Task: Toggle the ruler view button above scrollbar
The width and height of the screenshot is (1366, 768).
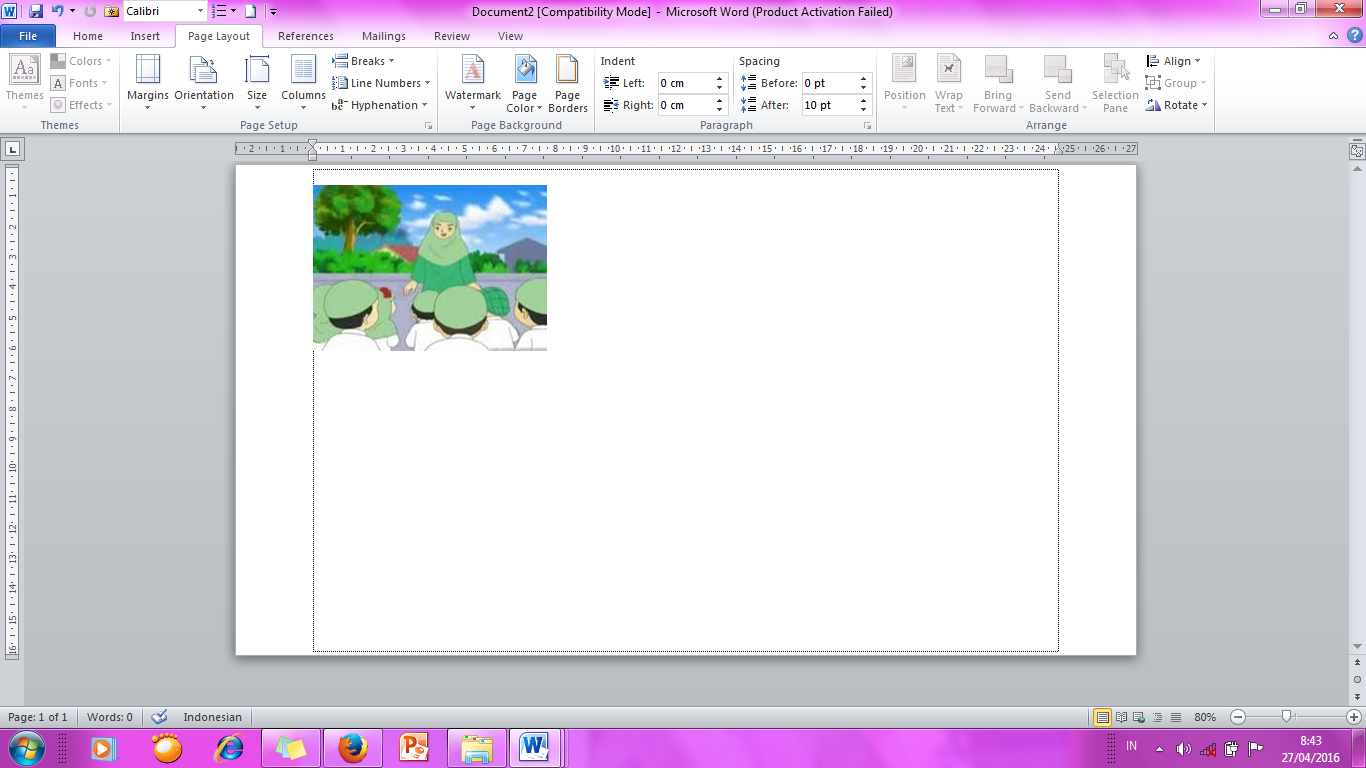Action: pos(1357,151)
